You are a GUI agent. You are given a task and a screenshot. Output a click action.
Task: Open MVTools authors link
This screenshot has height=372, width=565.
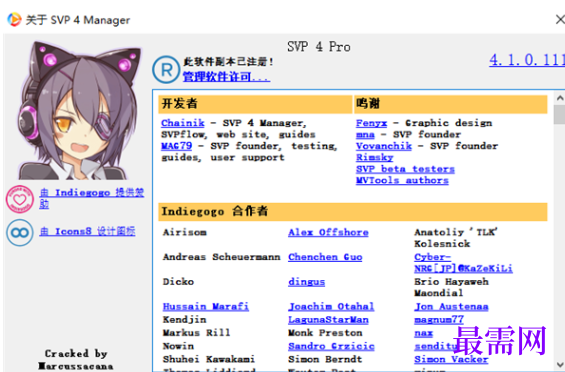pos(402,180)
